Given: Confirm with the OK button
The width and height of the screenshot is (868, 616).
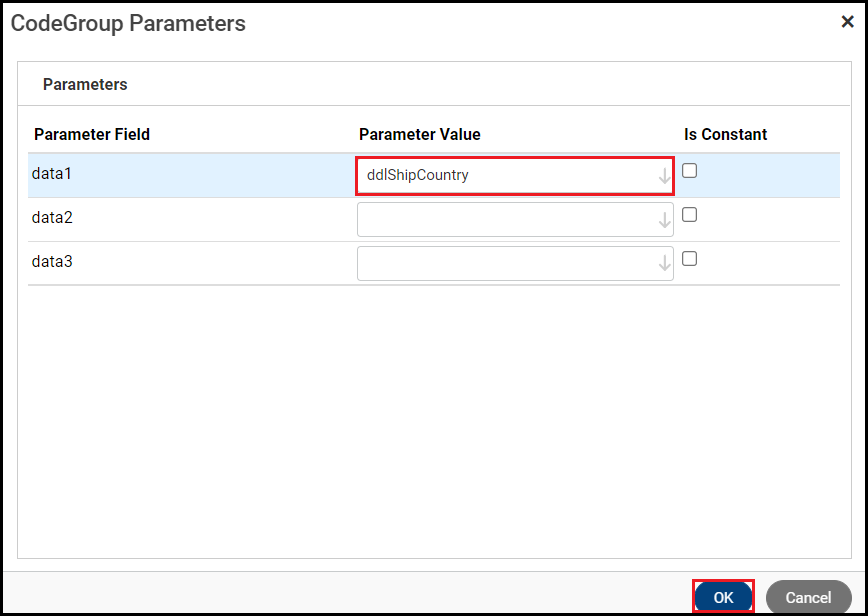Looking at the screenshot, I should coord(723,597).
